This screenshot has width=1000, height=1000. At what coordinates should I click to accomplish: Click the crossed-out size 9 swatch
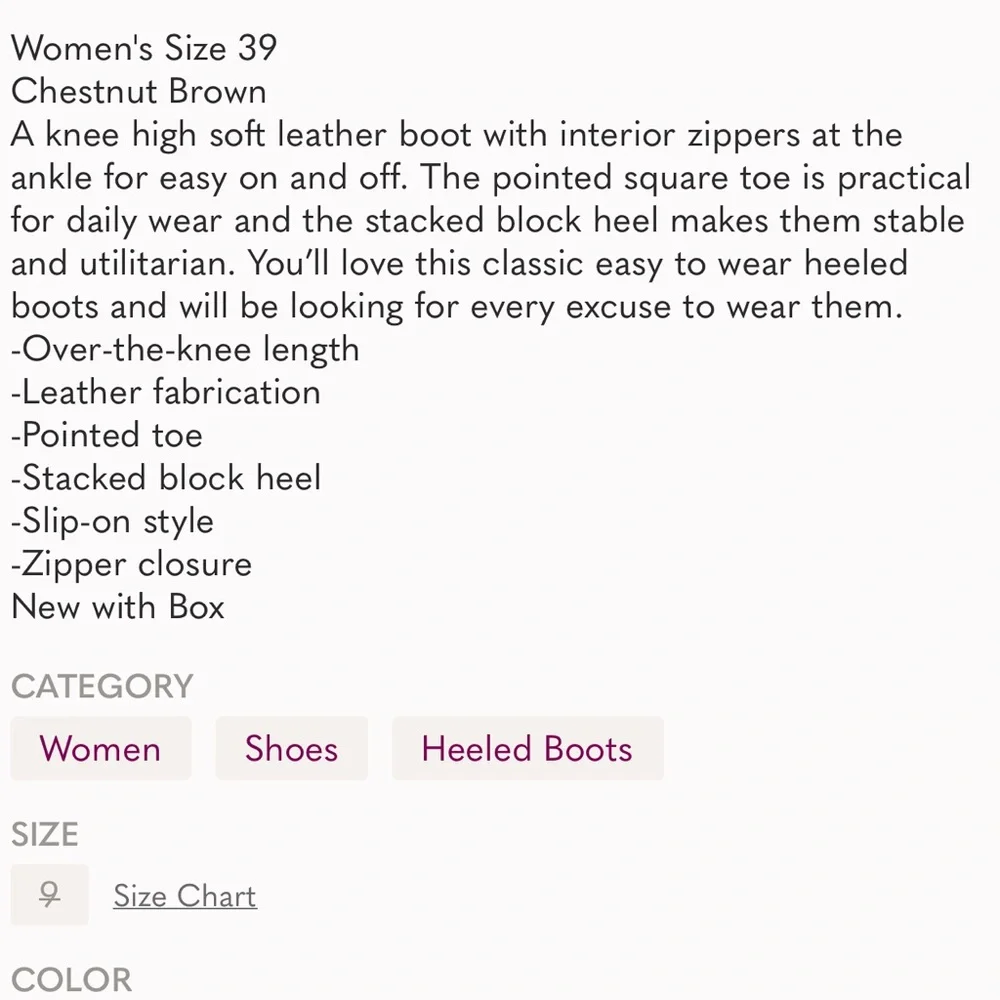(x=49, y=895)
